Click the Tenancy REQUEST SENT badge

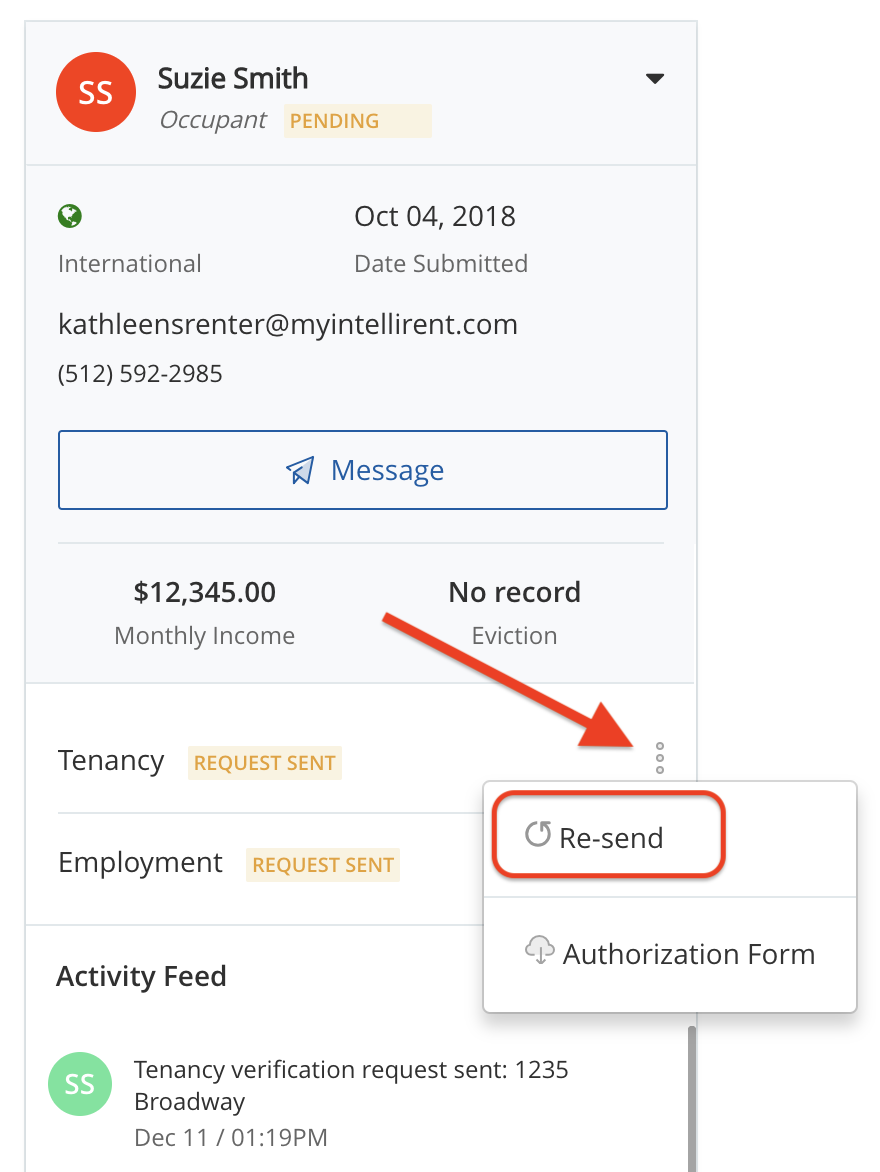(265, 763)
